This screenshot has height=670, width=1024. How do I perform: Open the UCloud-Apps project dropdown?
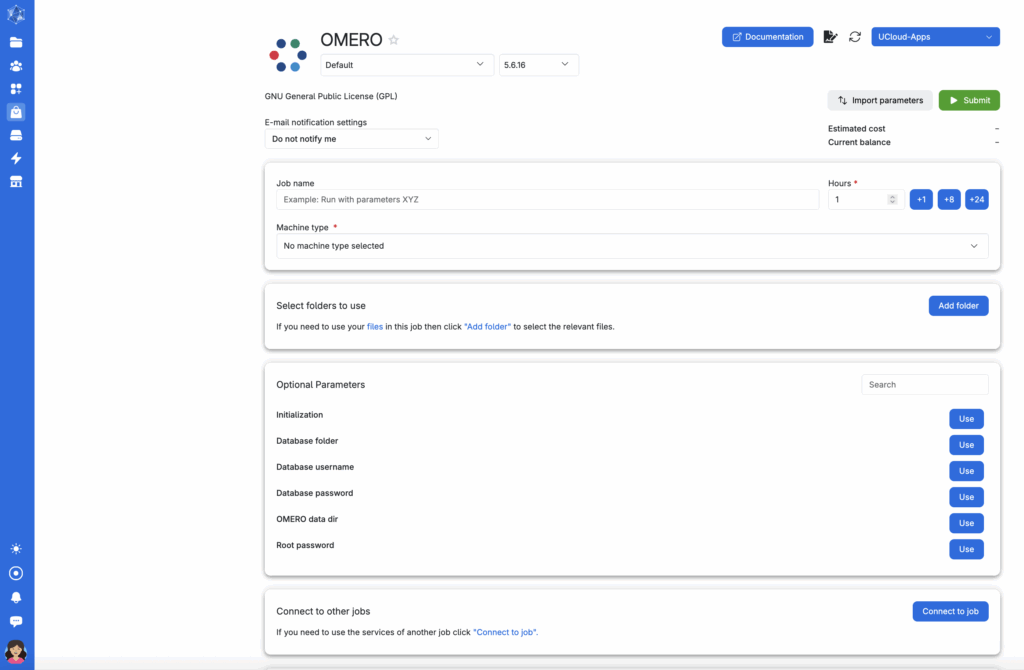point(935,37)
